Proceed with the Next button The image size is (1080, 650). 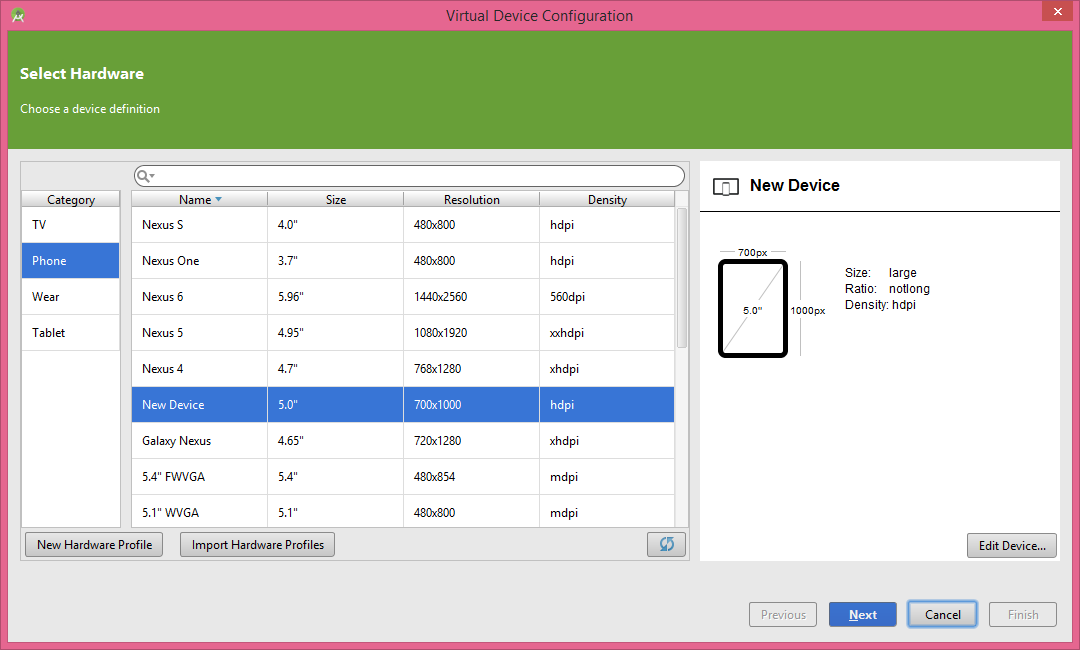pos(862,615)
